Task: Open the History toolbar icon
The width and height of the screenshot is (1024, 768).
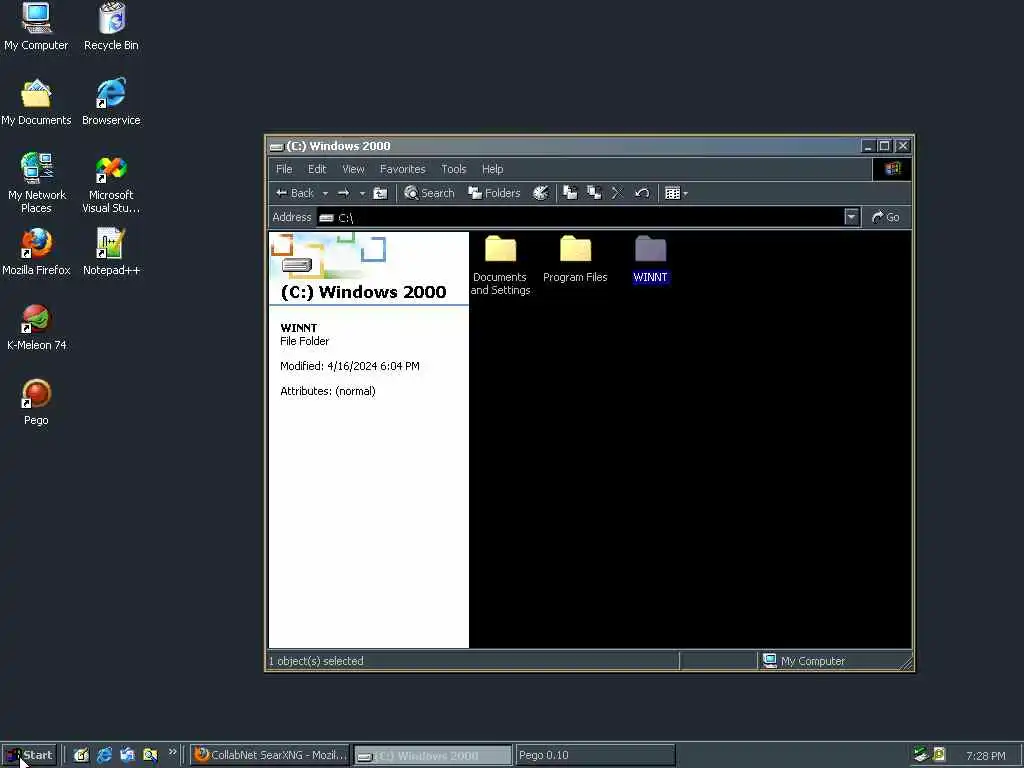Action: point(541,193)
